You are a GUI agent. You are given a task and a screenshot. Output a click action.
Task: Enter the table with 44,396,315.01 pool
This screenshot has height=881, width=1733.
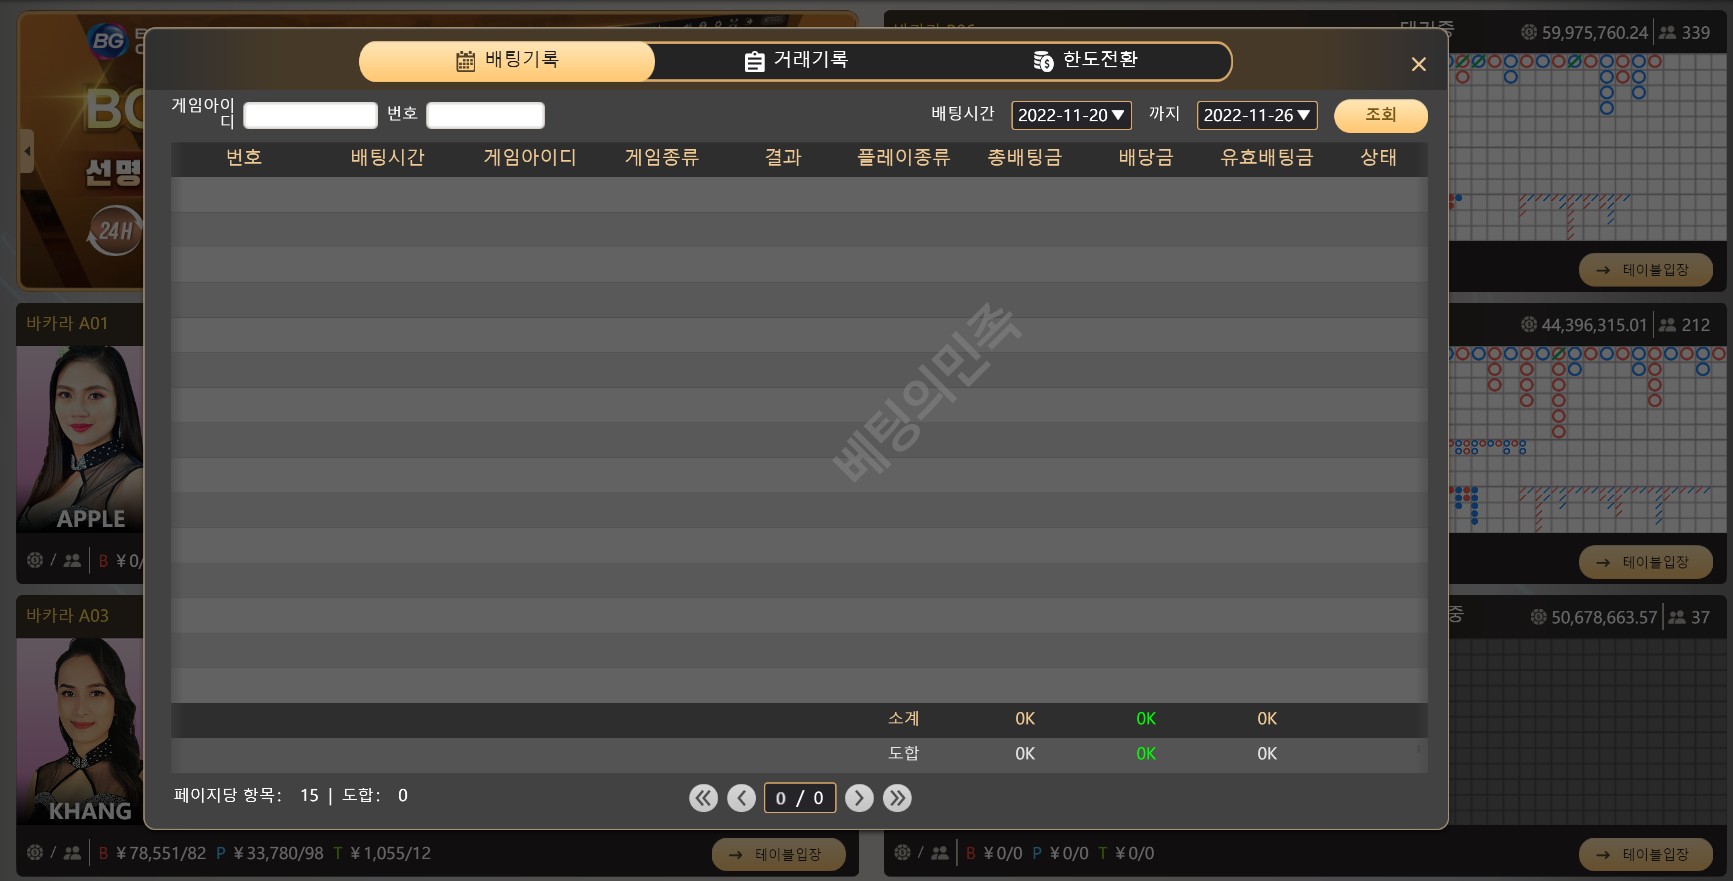[x=1645, y=562]
